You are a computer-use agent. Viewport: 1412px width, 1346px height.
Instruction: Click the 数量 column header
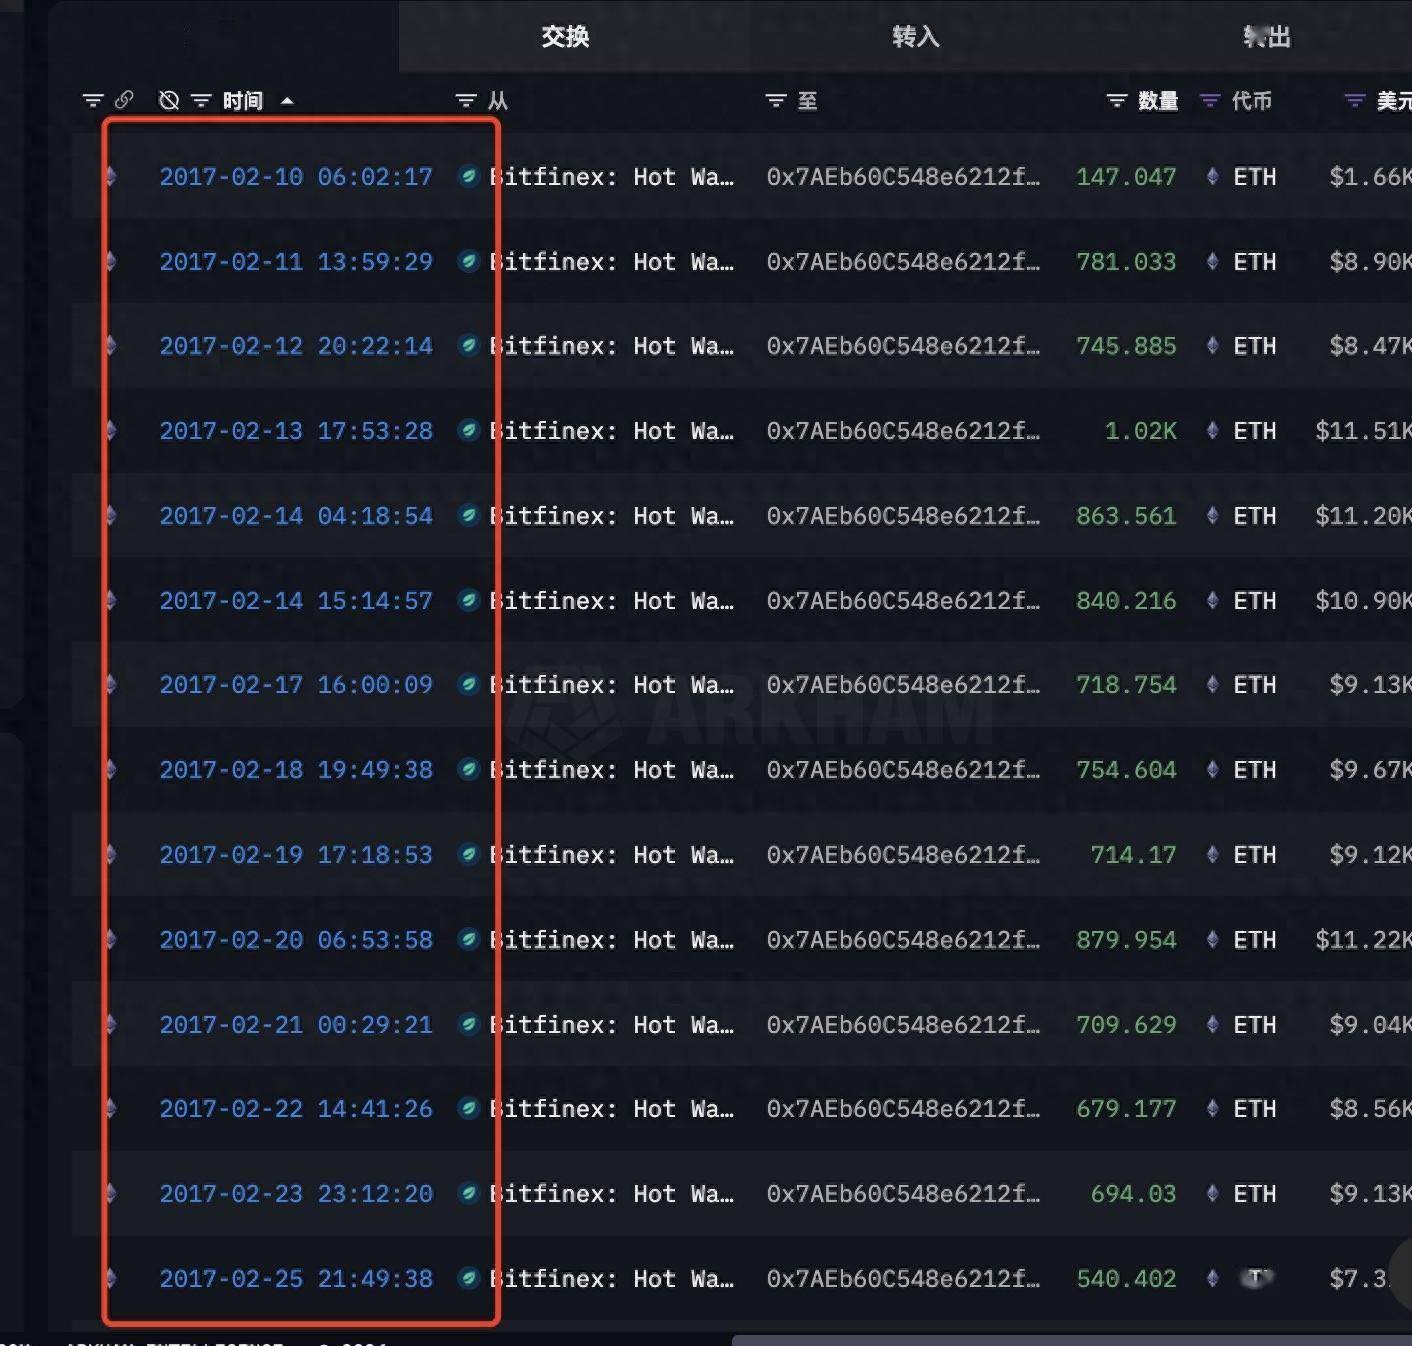tap(1158, 100)
